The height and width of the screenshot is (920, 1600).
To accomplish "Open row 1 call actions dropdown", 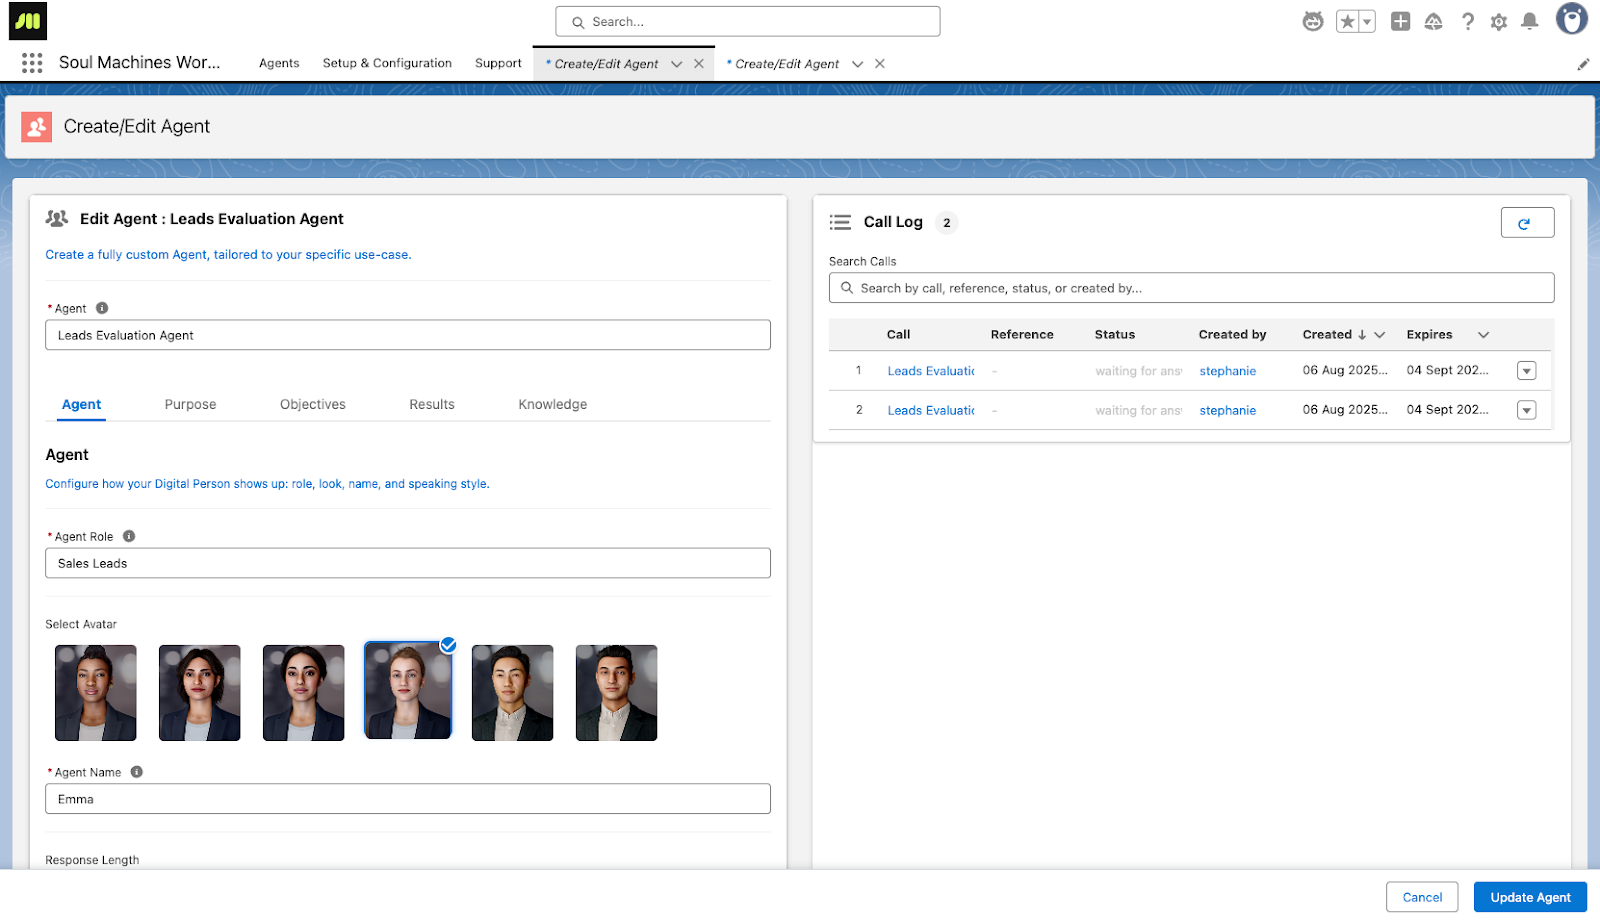I will (1526, 371).
